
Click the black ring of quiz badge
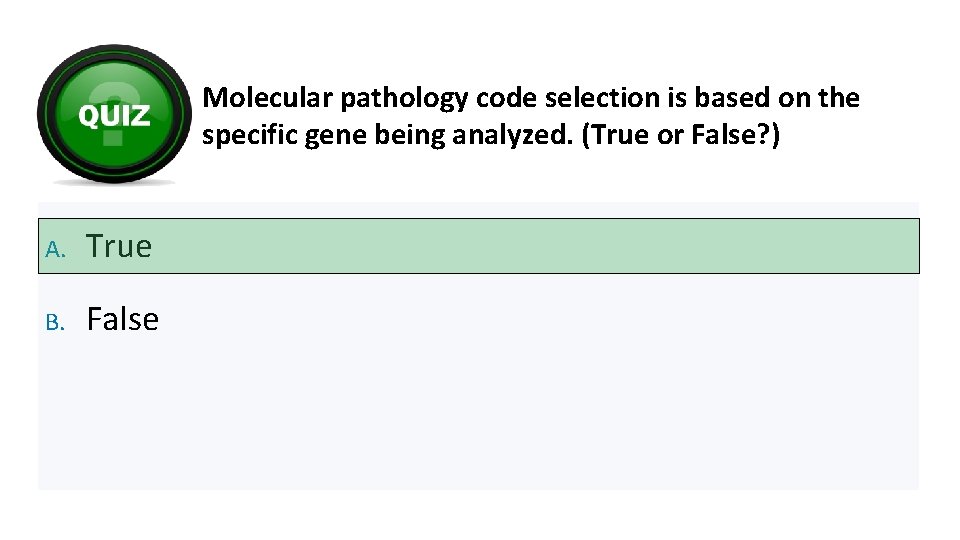[47, 112]
